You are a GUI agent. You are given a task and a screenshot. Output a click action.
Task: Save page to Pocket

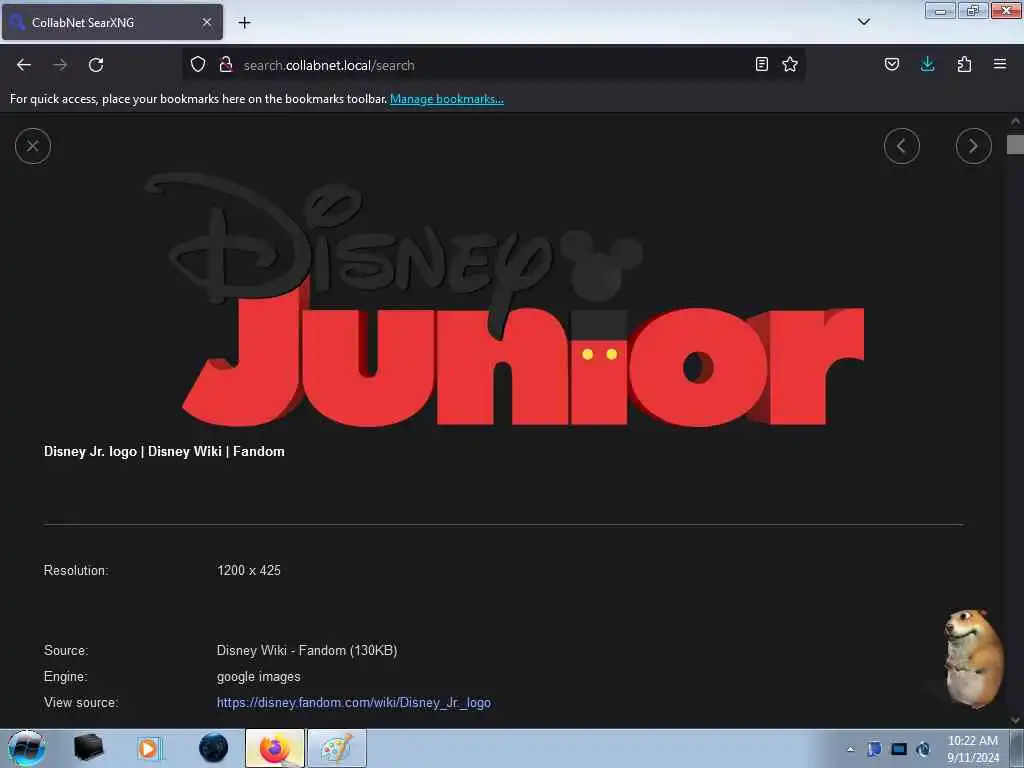891,65
